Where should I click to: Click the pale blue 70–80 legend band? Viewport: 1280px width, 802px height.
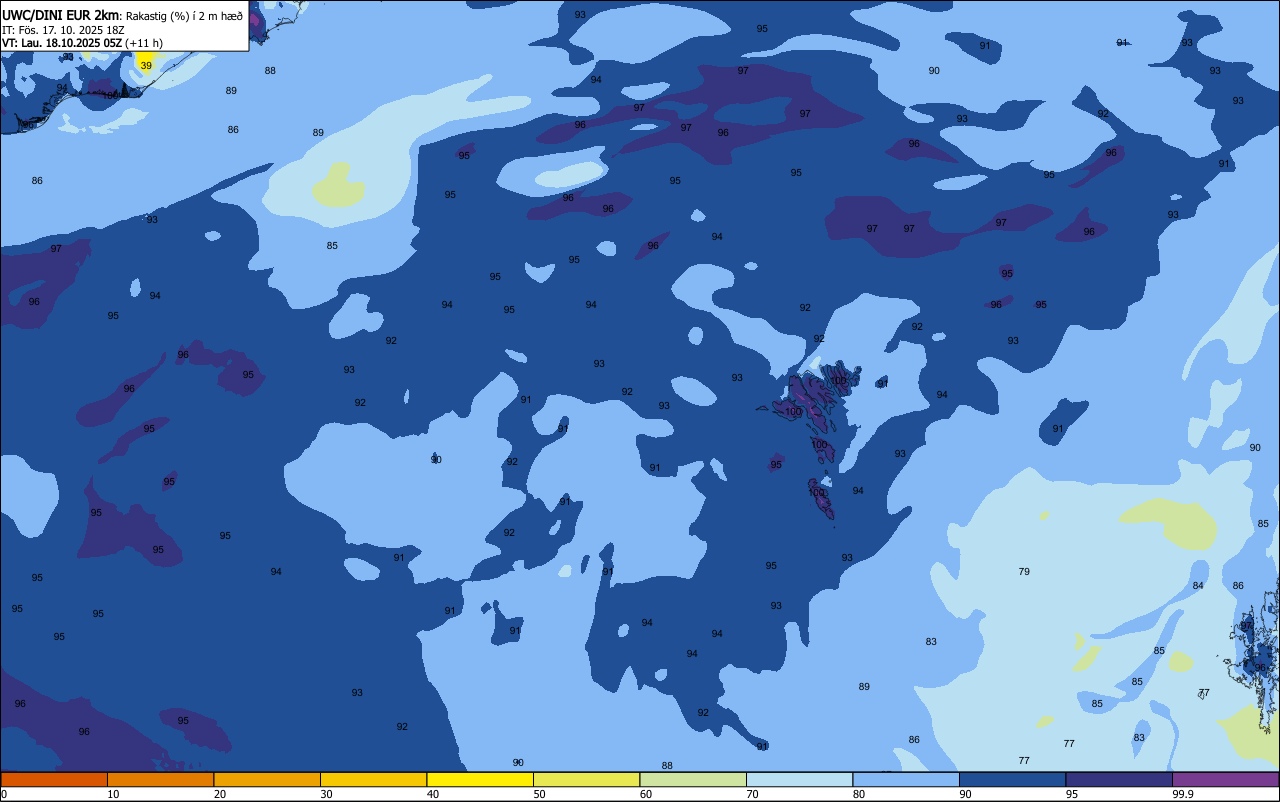[799, 779]
